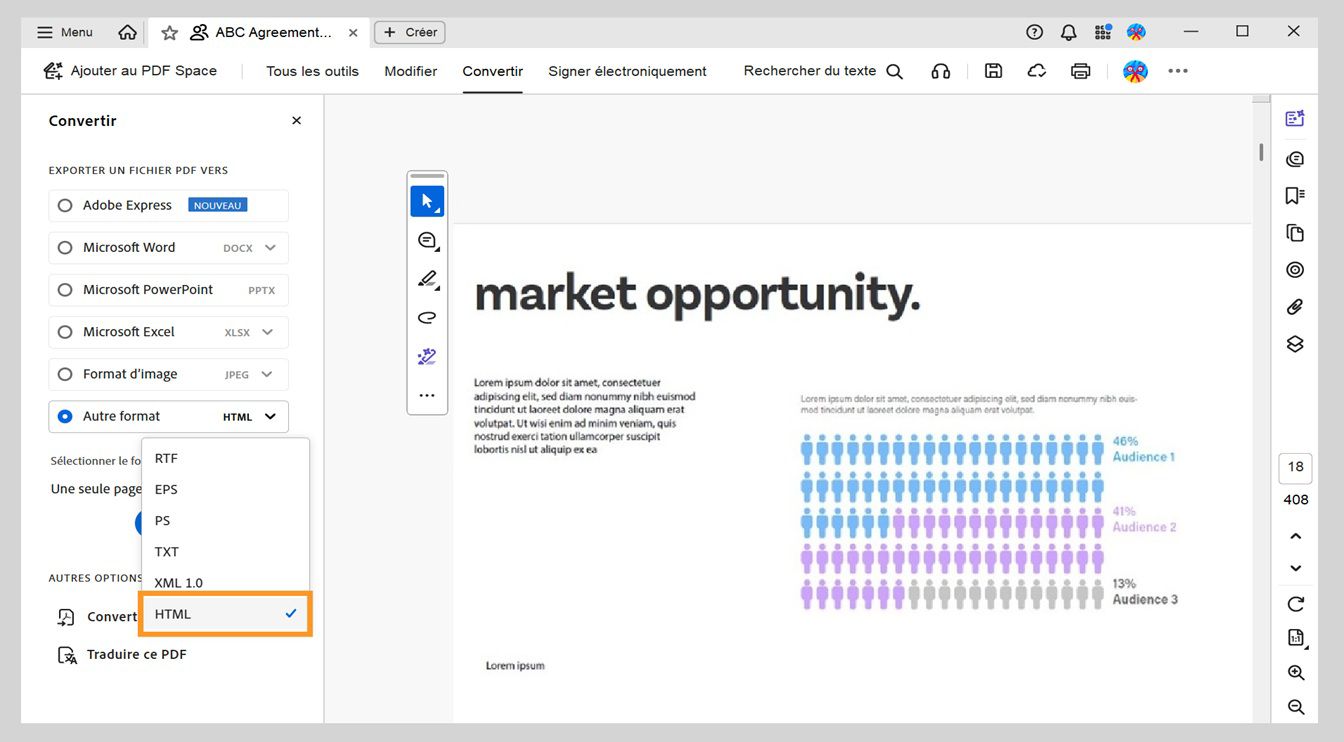Open more tools via the ellipsis in the floating toolbar

coord(427,394)
